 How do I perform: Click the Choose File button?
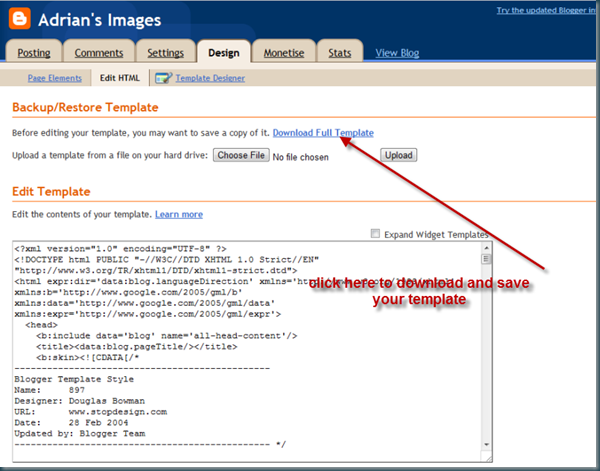[x=241, y=155]
